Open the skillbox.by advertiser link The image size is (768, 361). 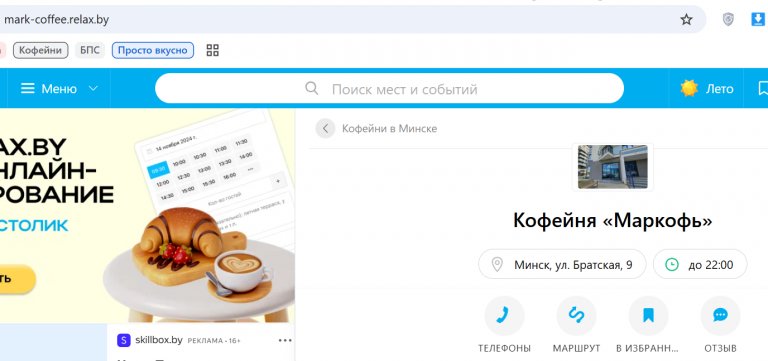point(159,340)
